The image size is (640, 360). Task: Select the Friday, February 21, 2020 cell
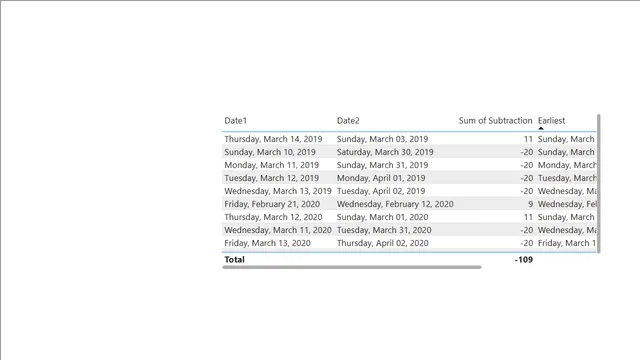click(x=272, y=204)
